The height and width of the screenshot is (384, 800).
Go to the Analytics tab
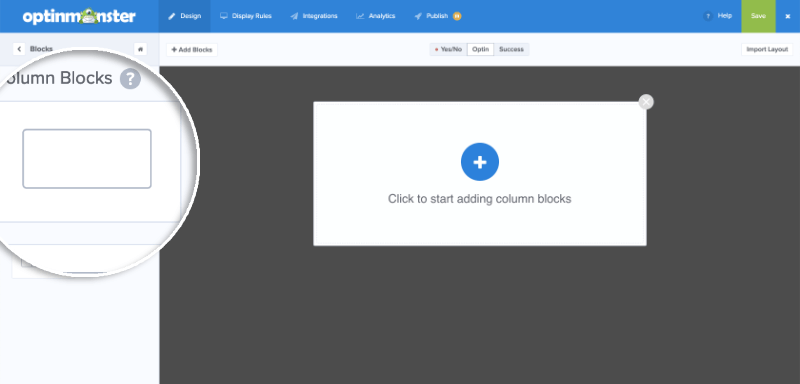[x=376, y=16]
